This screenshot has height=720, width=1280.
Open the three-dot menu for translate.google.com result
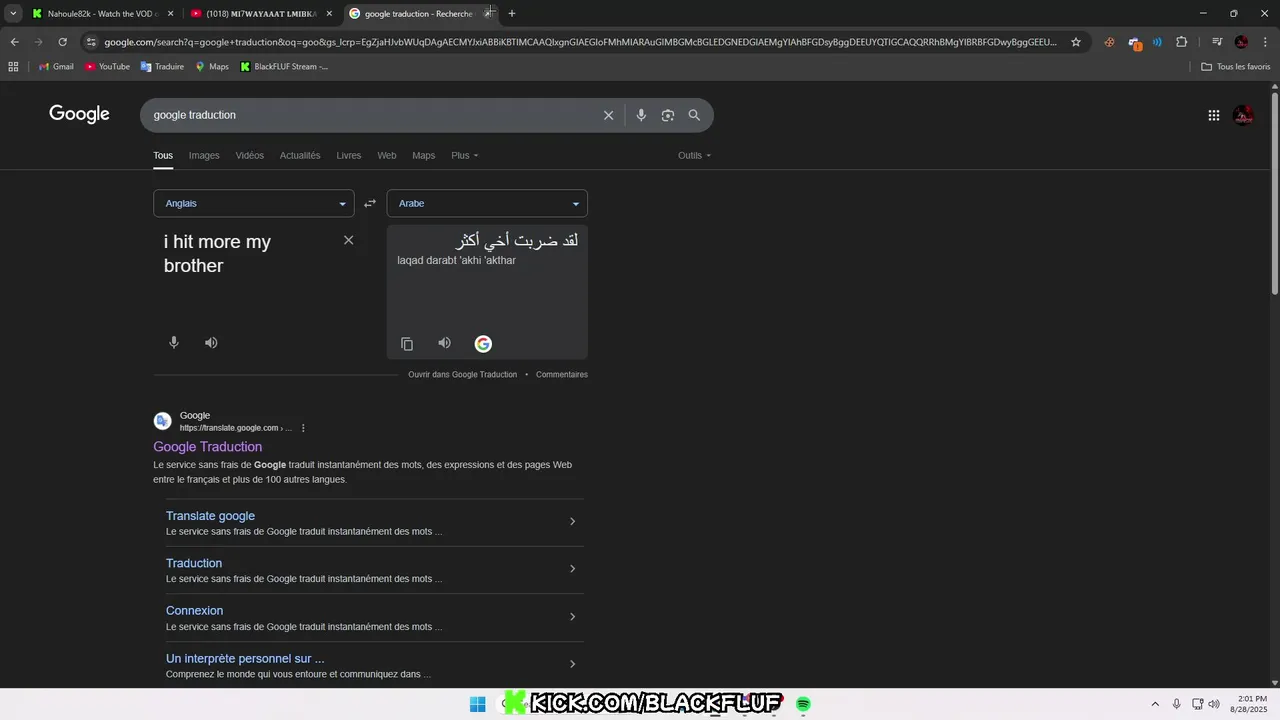click(303, 428)
